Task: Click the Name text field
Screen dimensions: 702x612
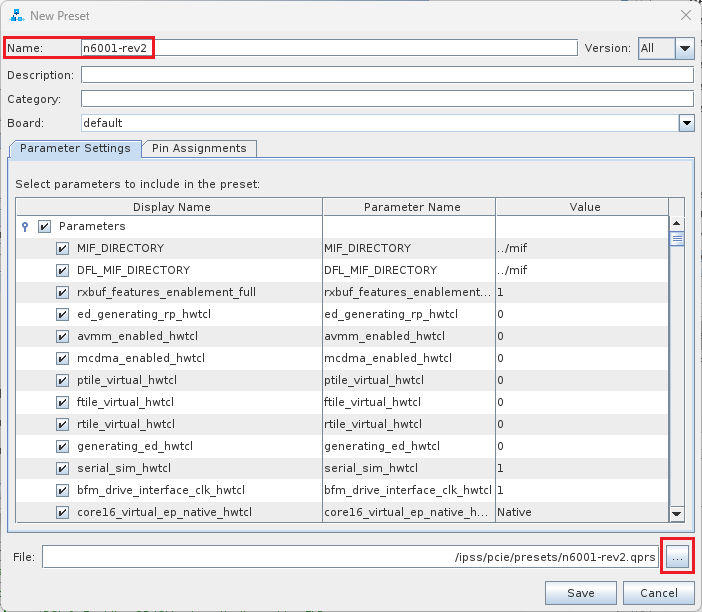Action: coord(330,48)
